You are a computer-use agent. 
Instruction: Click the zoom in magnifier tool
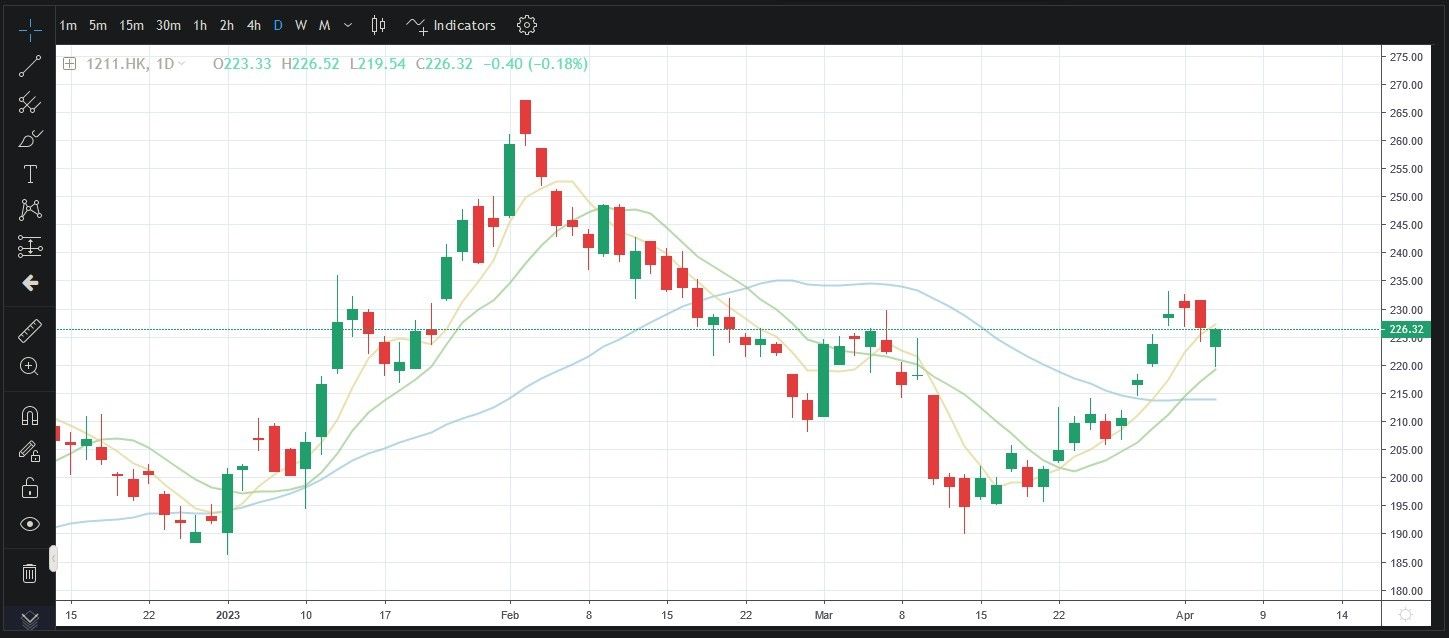[30, 367]
